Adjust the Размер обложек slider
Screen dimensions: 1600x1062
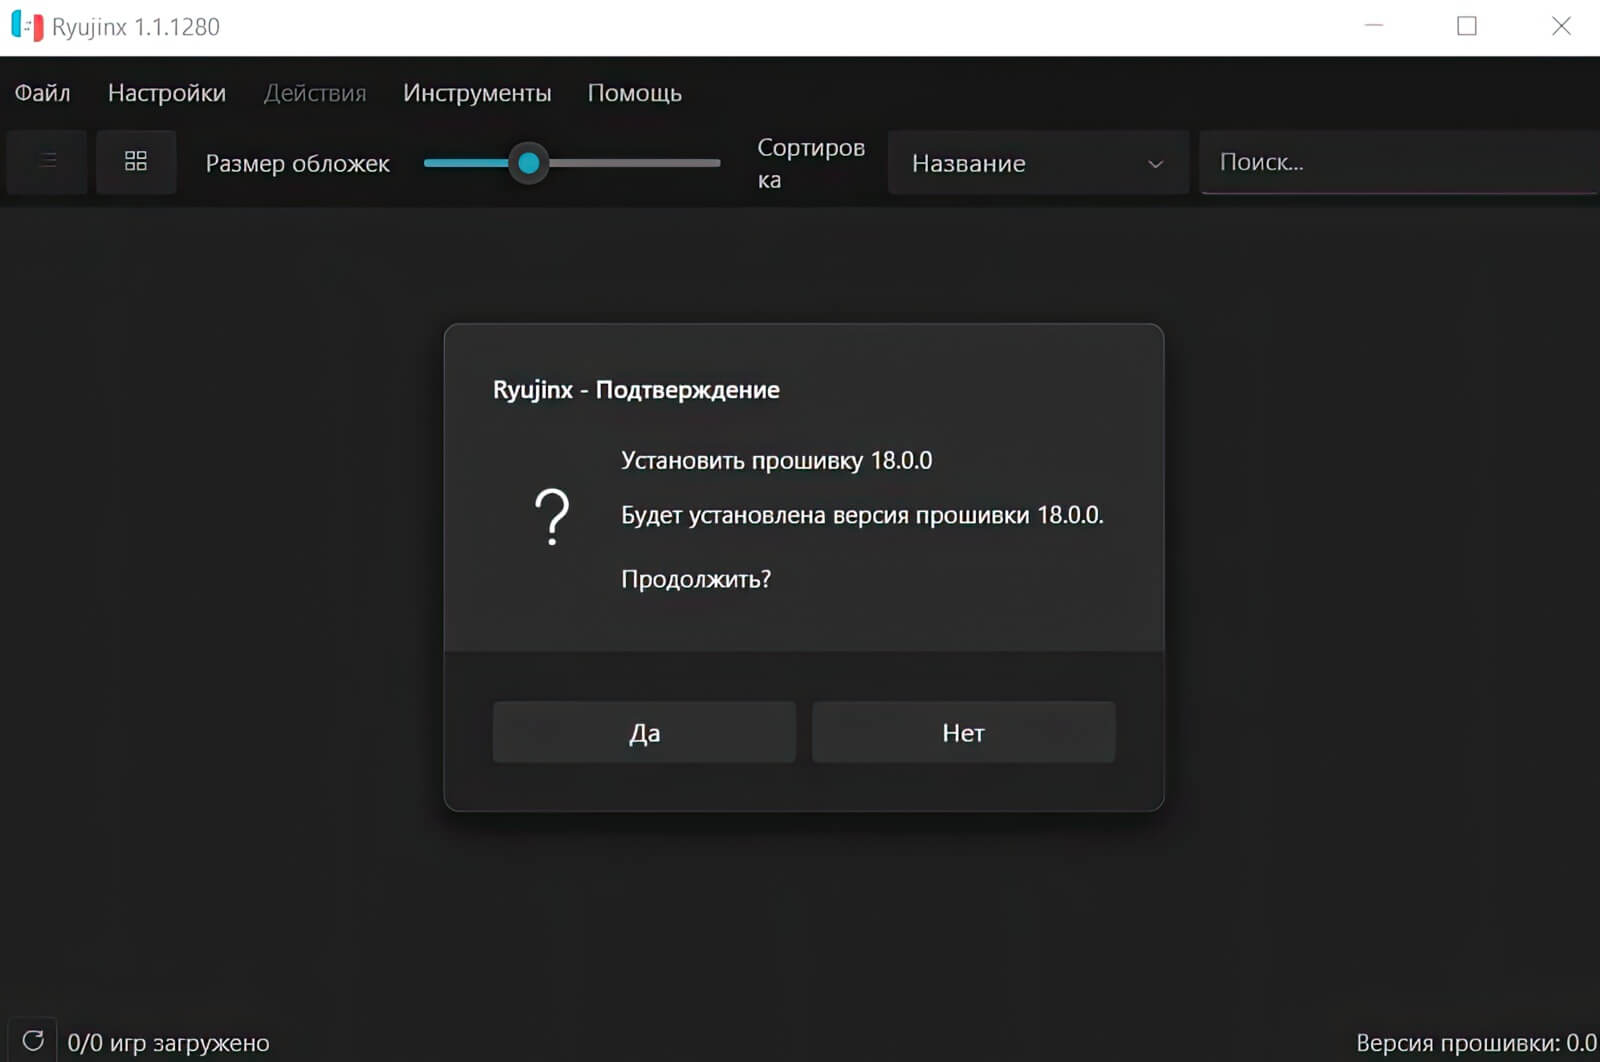(x=529, y=162)
